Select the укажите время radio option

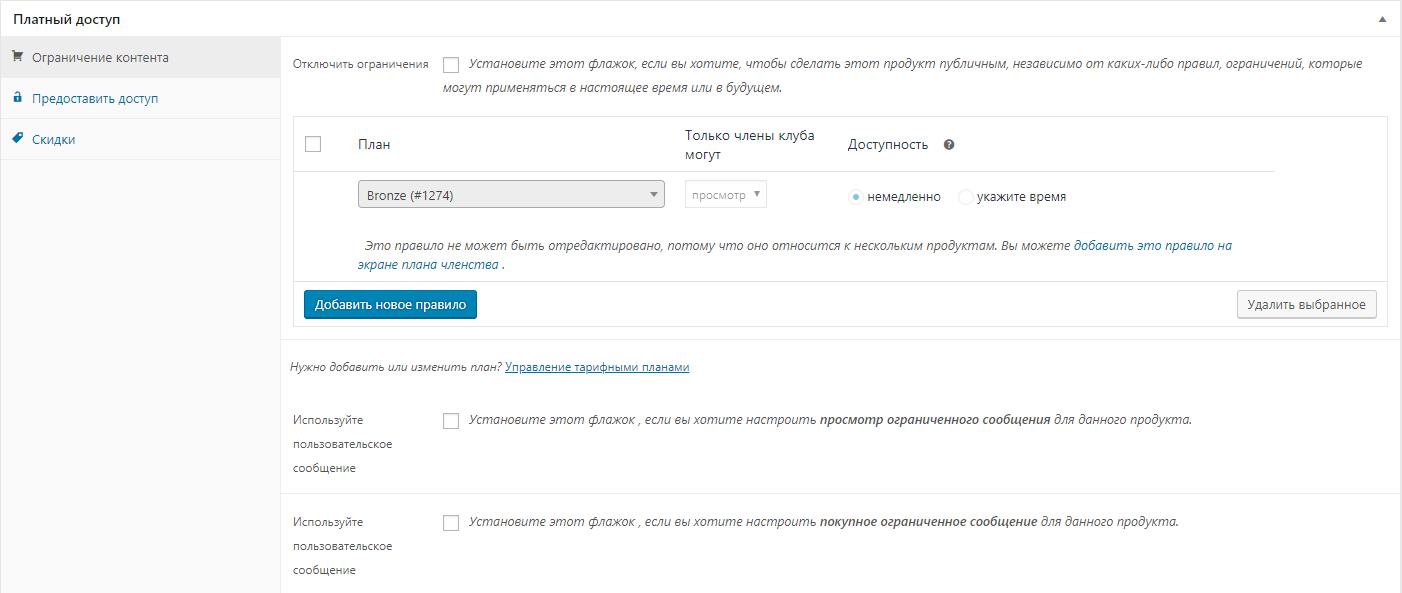pos(965,197)
